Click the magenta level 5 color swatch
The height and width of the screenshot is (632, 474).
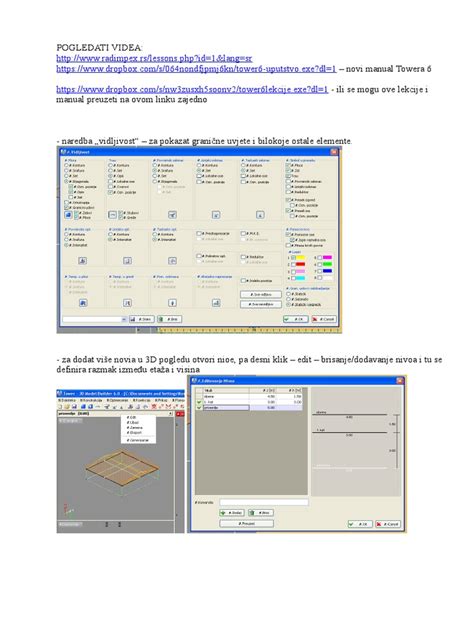pos(327,257)
